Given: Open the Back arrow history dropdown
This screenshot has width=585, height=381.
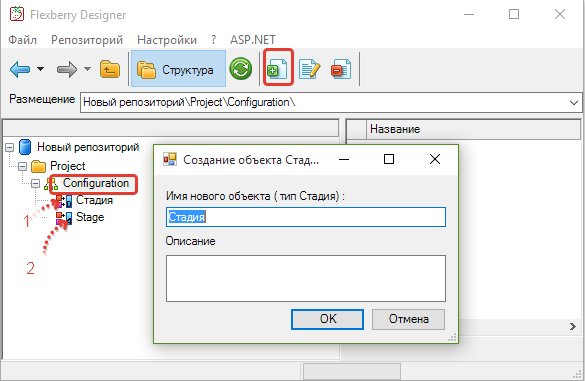Looking at the screenshot, I should [41, 69].
